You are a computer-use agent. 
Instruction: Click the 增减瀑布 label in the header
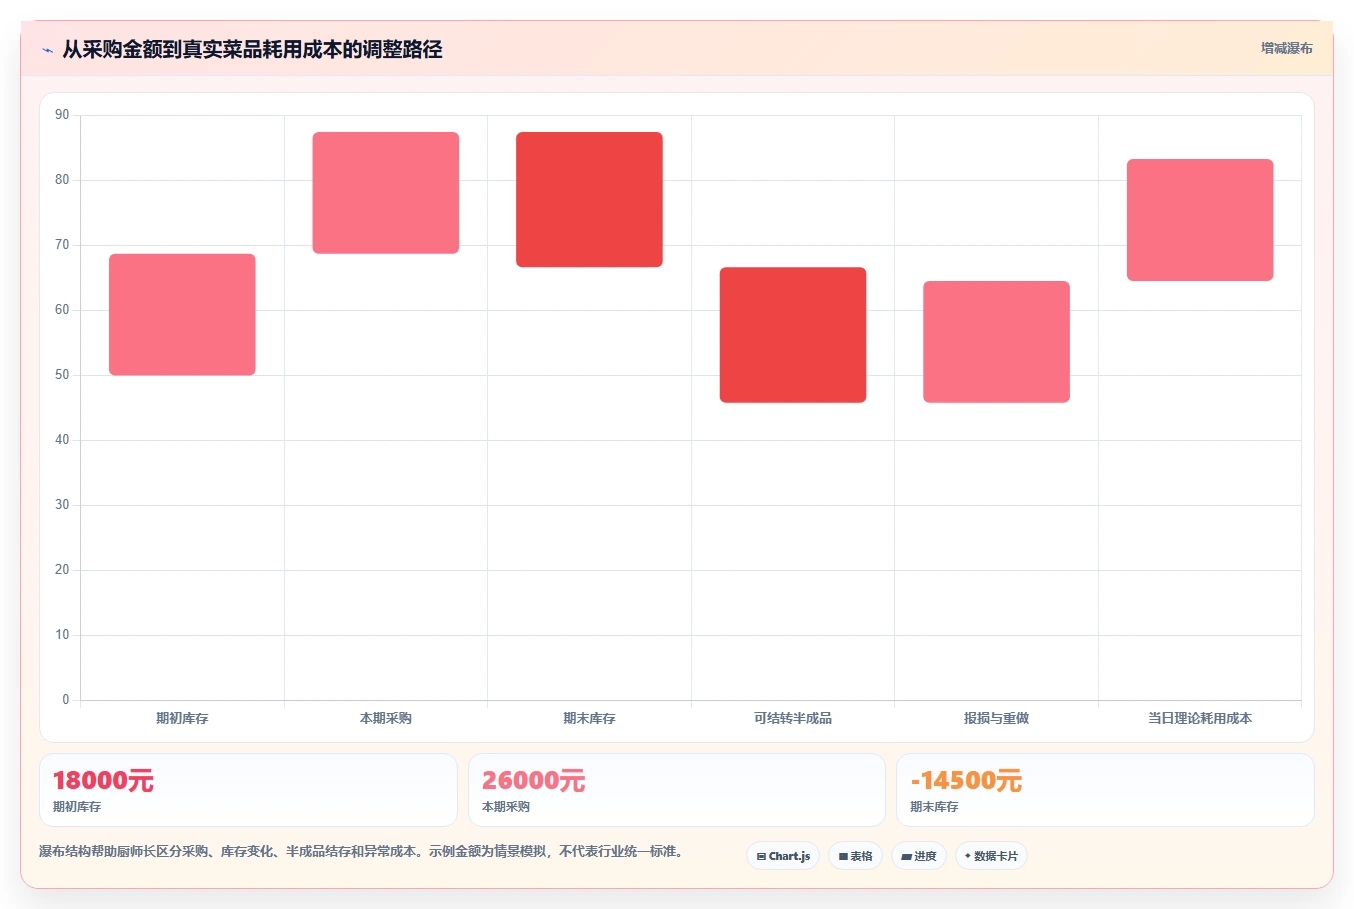point(1286,48)
